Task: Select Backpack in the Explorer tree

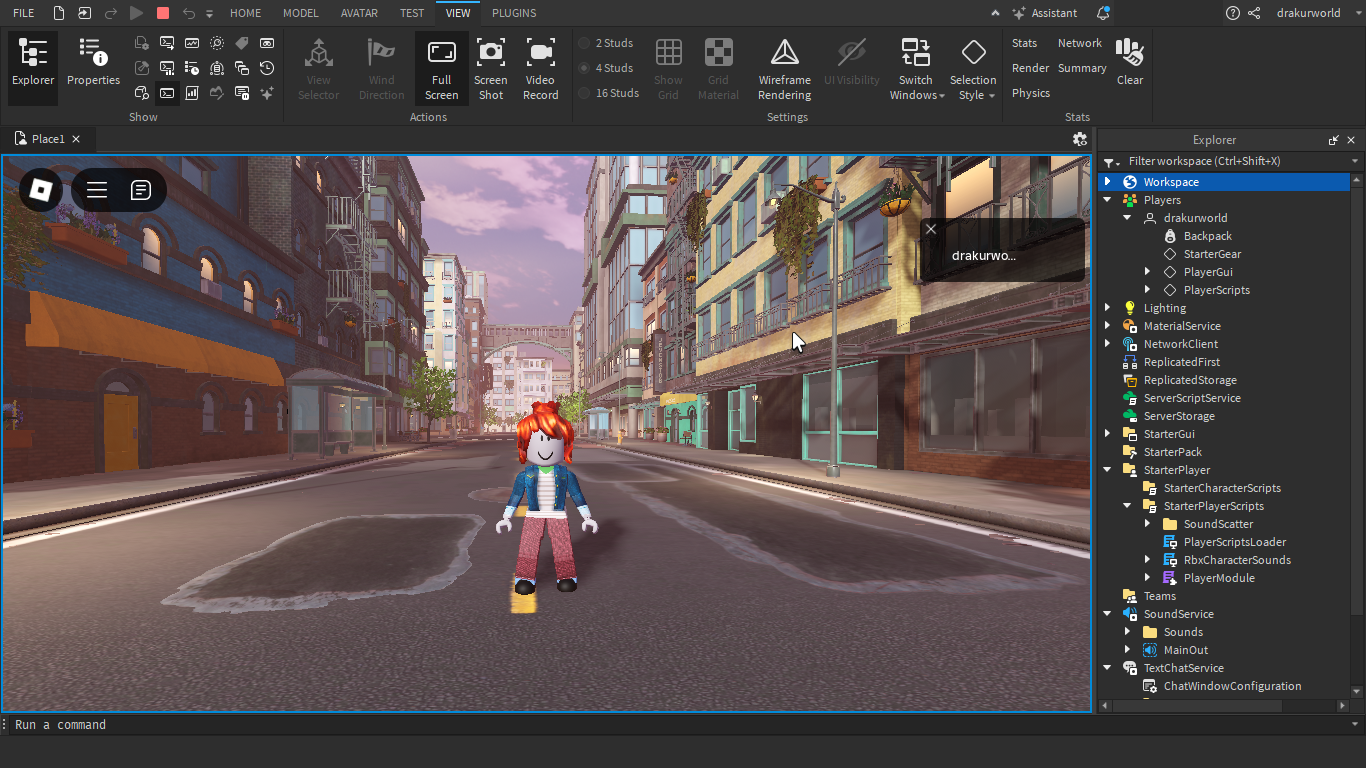Action: [1207, 236]
